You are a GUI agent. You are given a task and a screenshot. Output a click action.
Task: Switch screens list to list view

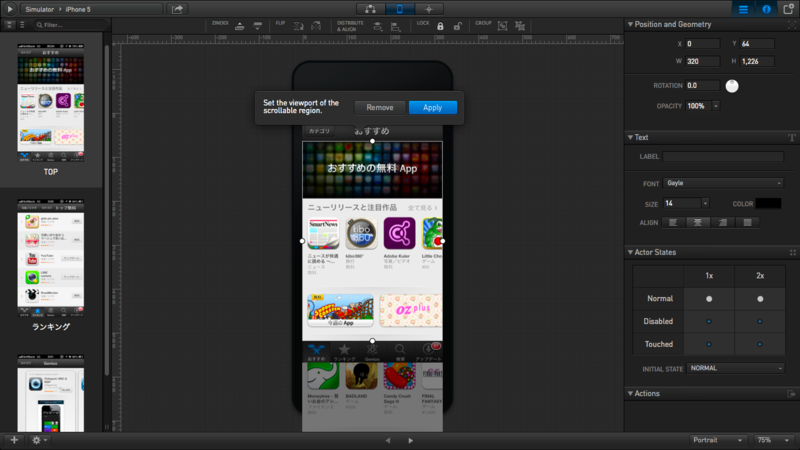22,24
